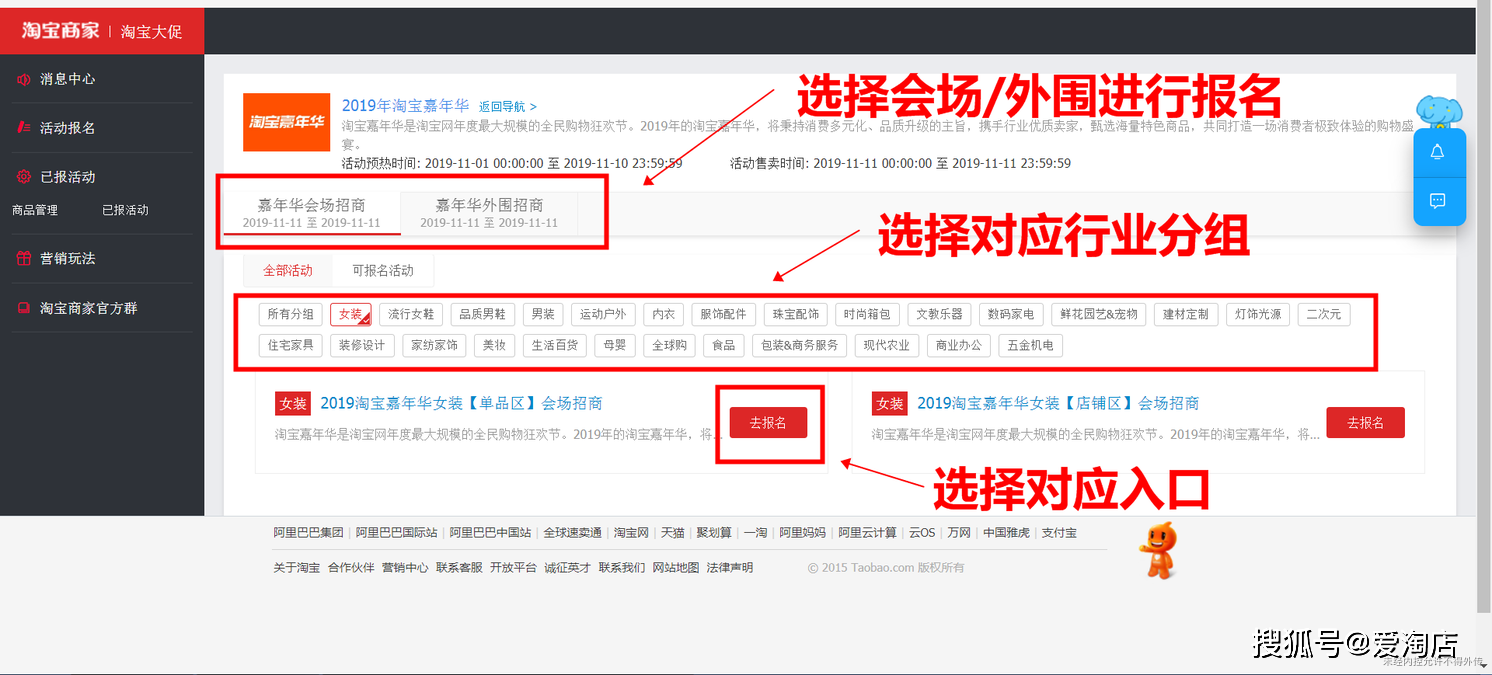Choose 美妆 category
Viewport: 1492px width, 675px height.
[x=494, y=345]
